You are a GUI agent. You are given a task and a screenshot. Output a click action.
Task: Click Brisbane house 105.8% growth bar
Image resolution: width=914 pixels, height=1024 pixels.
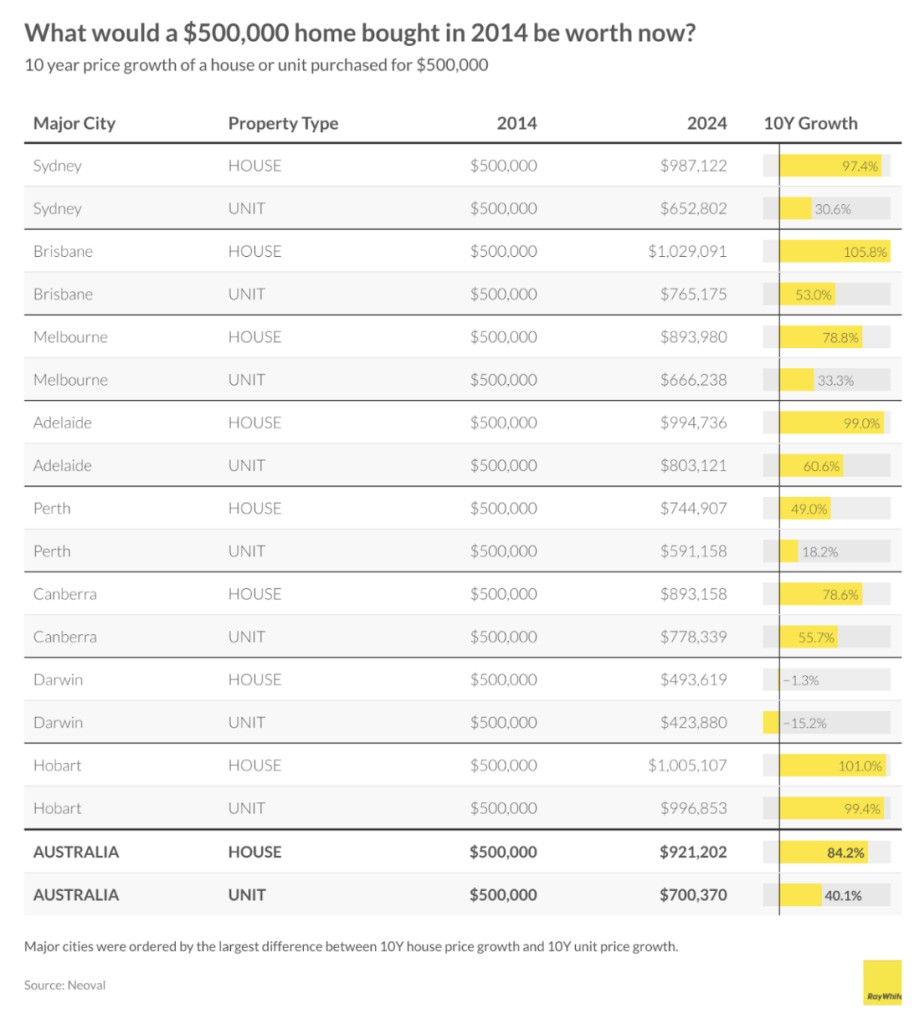(x=833, y=252)
